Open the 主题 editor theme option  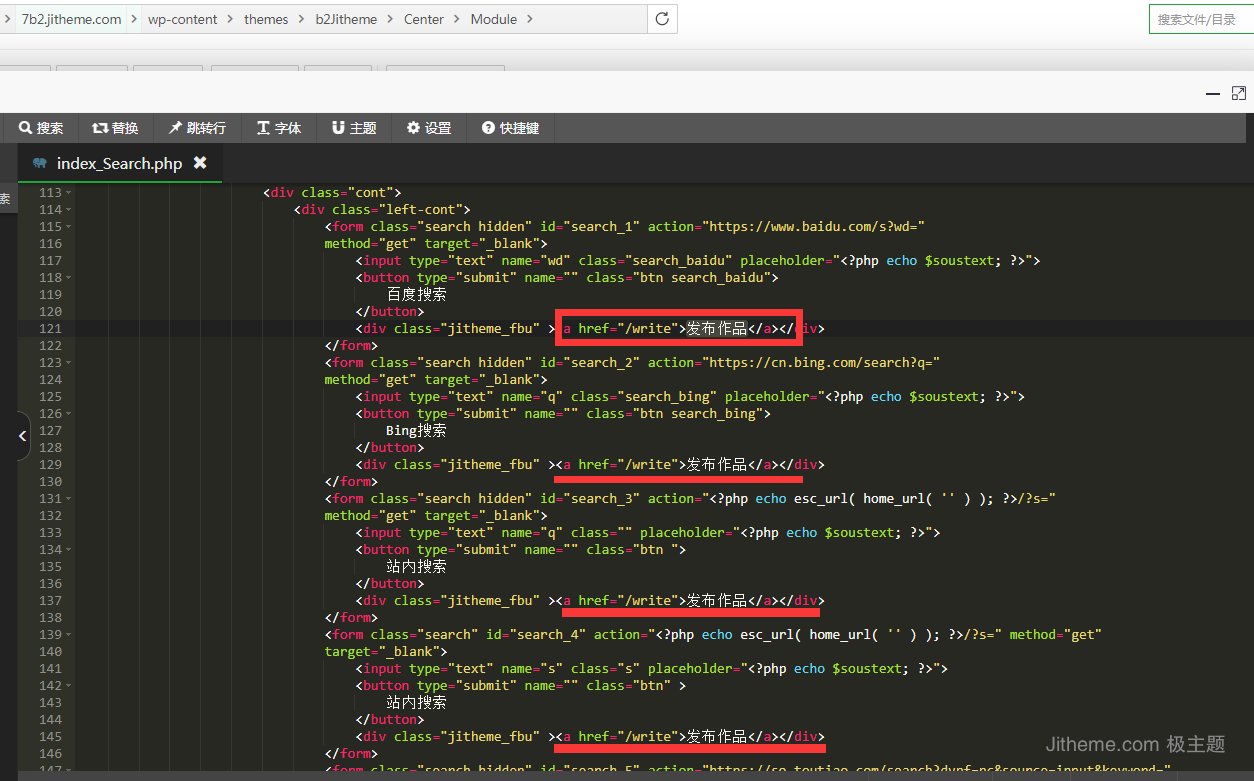click(x=354, y=128)
